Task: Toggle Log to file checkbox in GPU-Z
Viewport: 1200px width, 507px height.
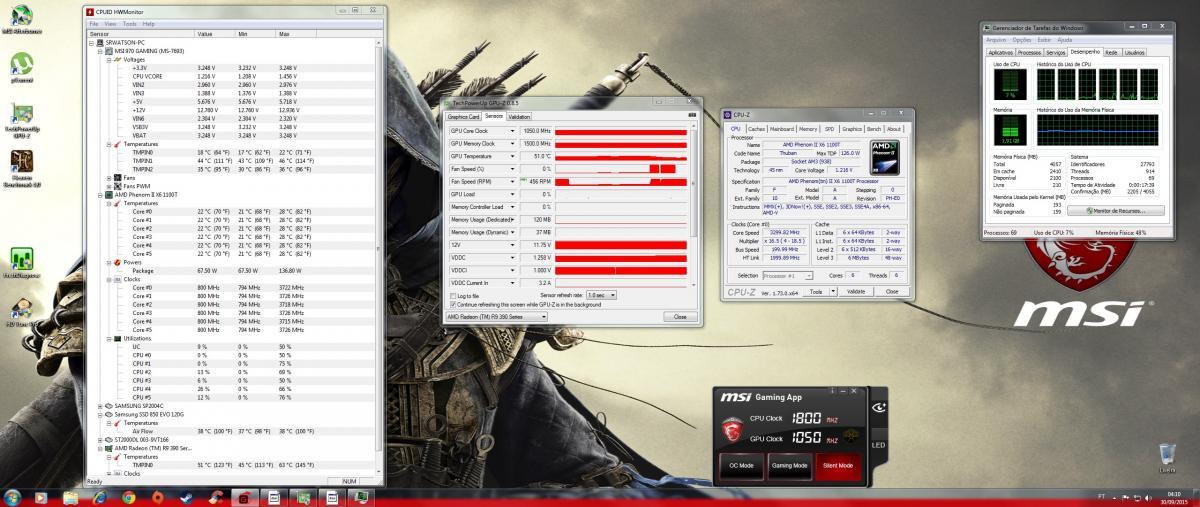Action: (x=451, y=296)
